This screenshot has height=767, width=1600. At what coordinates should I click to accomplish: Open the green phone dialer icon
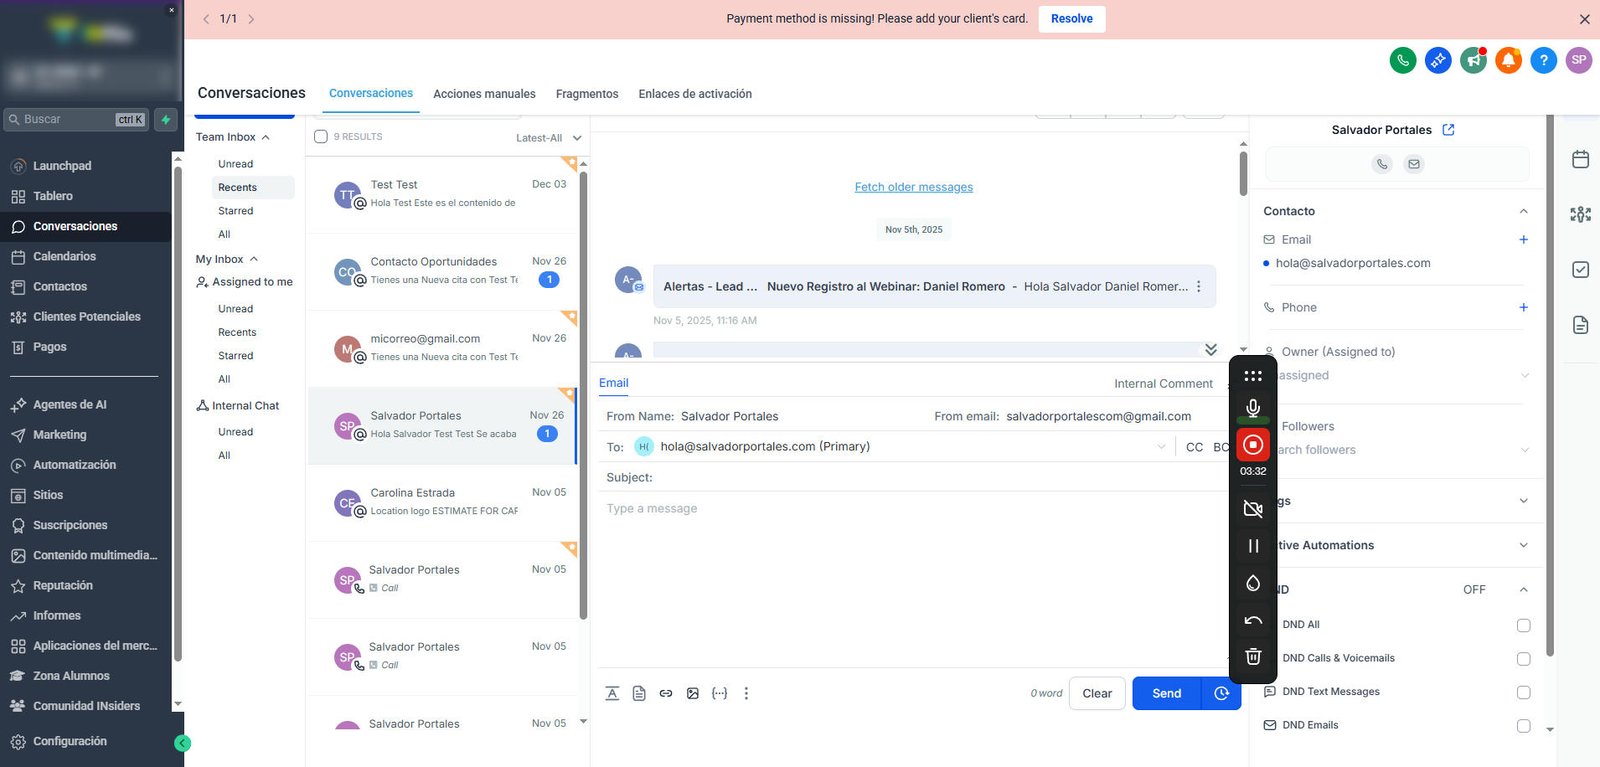click(x=1403, y=60)
